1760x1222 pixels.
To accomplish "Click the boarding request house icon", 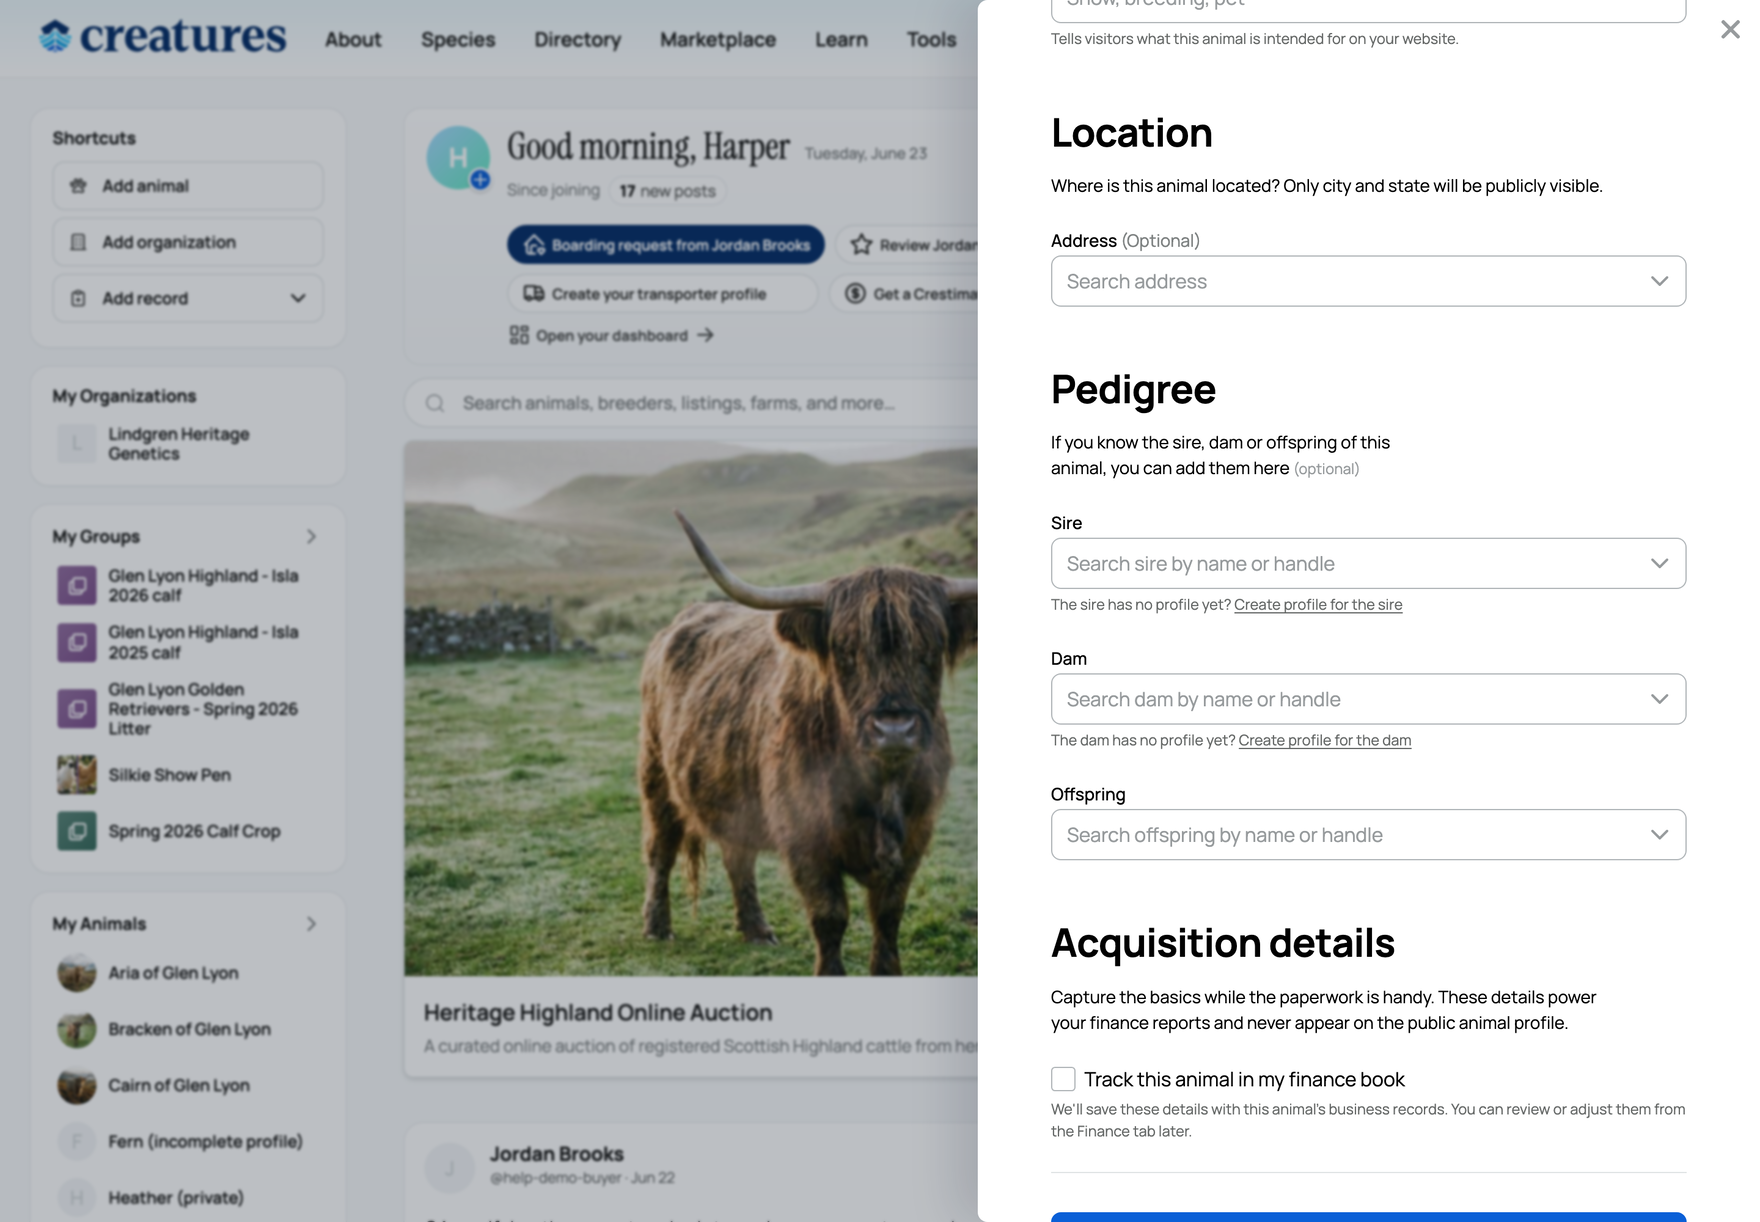I will (535, 245).
